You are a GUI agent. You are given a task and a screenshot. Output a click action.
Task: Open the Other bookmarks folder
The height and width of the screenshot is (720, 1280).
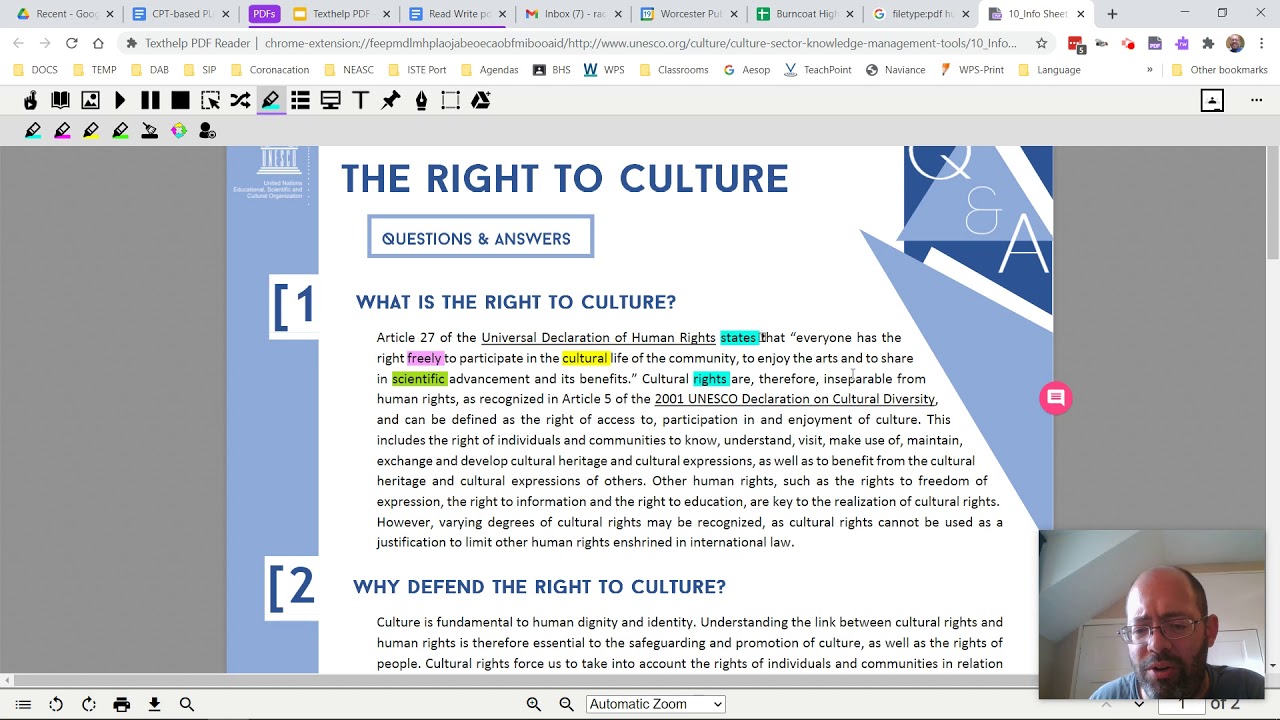tap(1219, 70)
